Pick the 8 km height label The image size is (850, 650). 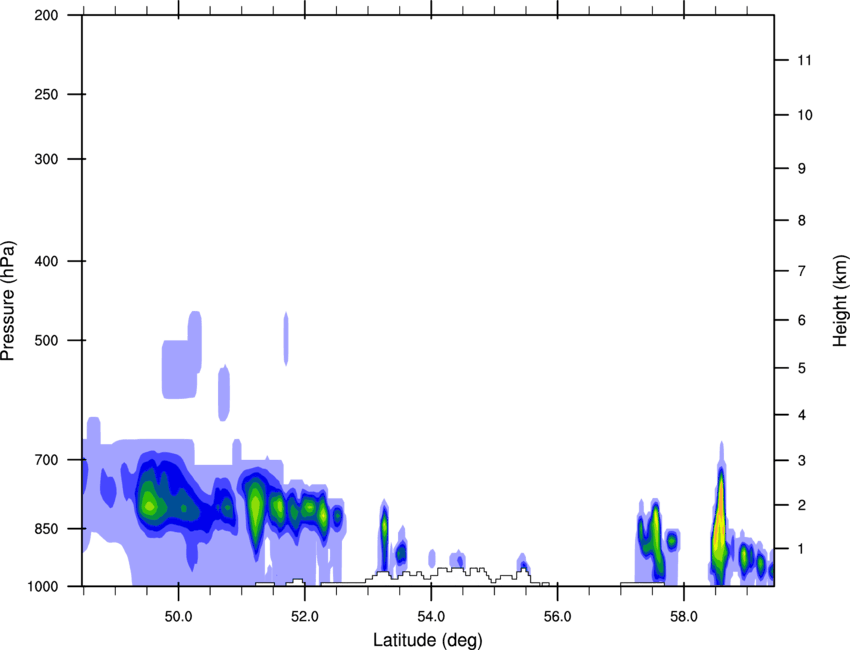[x=802, y=221]
